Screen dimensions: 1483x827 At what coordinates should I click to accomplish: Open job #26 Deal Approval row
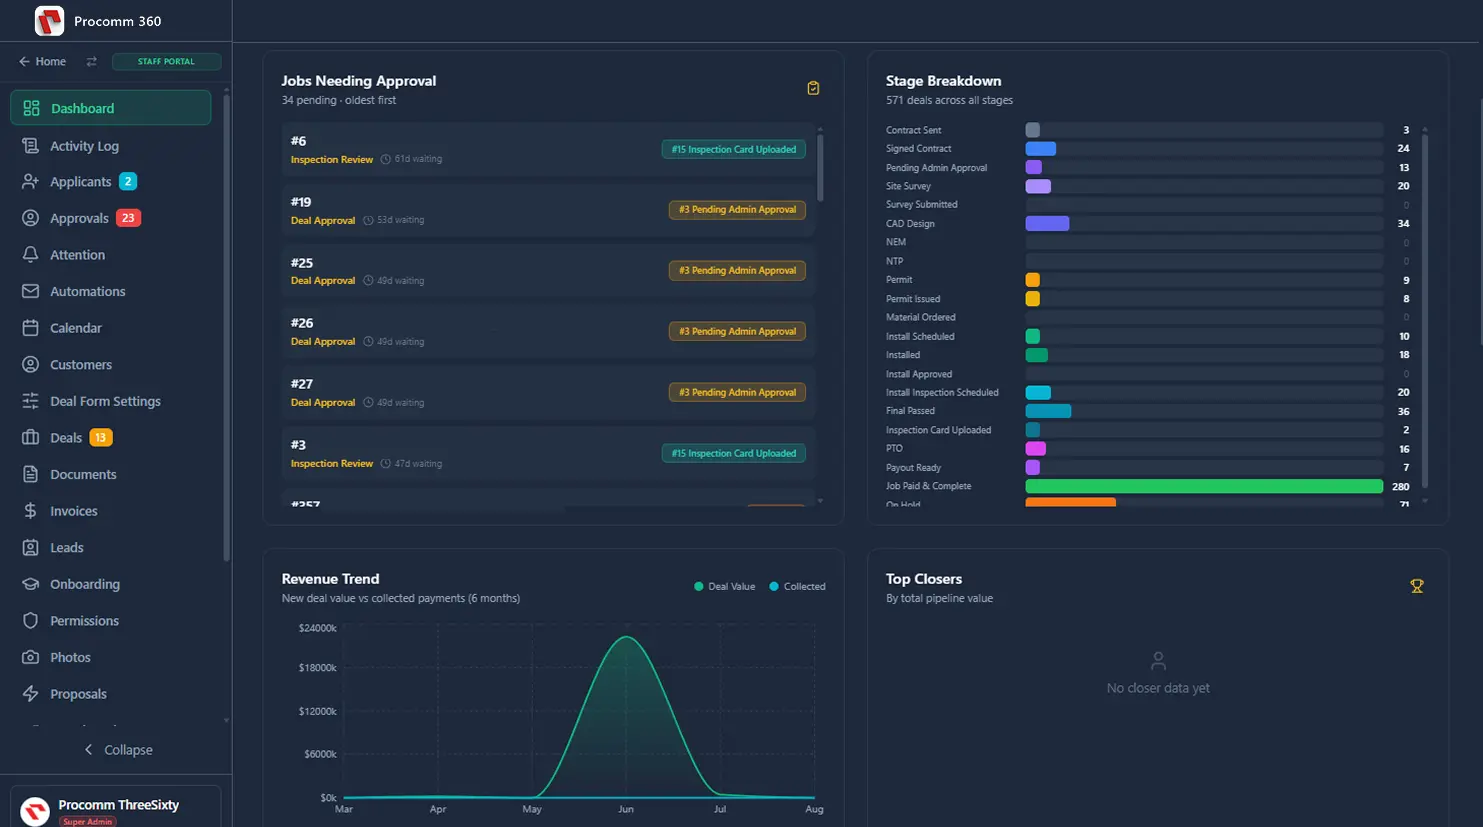tap(548, 332)
